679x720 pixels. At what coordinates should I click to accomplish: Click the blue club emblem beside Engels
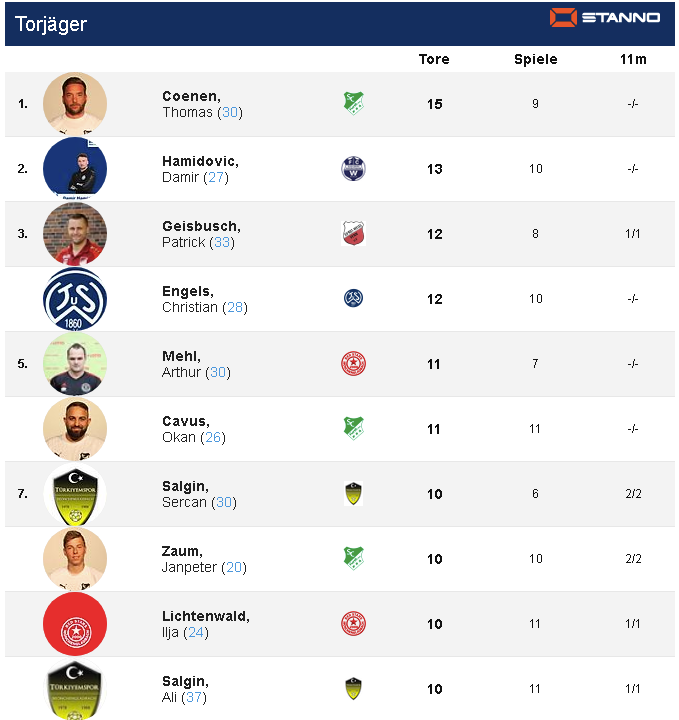[354, 298]
